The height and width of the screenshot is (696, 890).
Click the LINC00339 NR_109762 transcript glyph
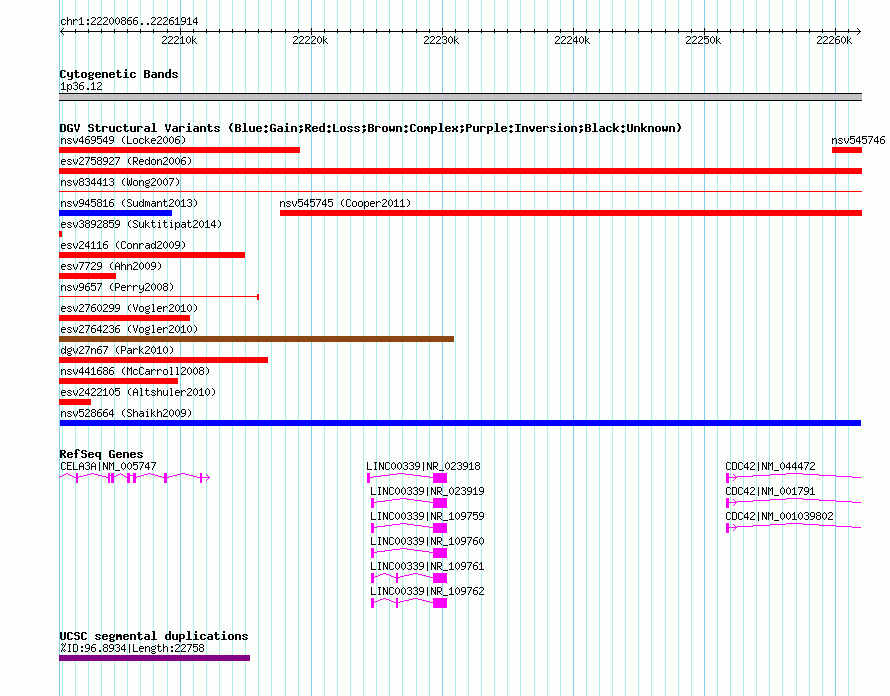pyautogui.click(x=409, y=603)
